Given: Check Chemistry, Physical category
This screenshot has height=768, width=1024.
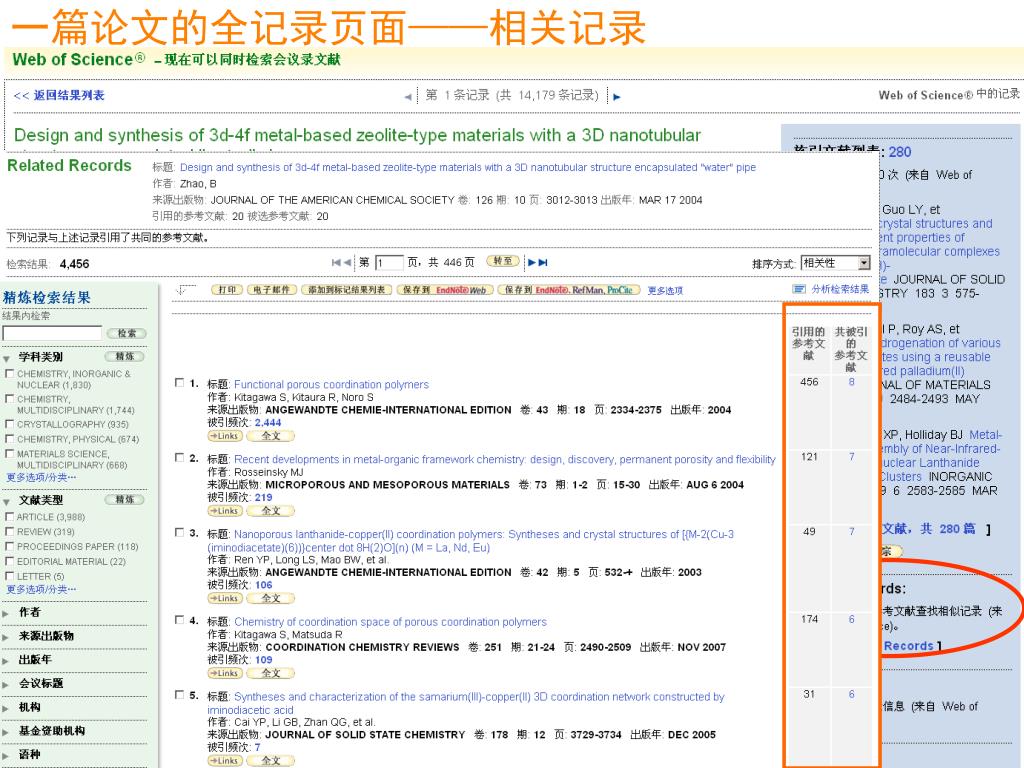Looking at the screenshot, I should pyautogui.click(x=9, y=439).
